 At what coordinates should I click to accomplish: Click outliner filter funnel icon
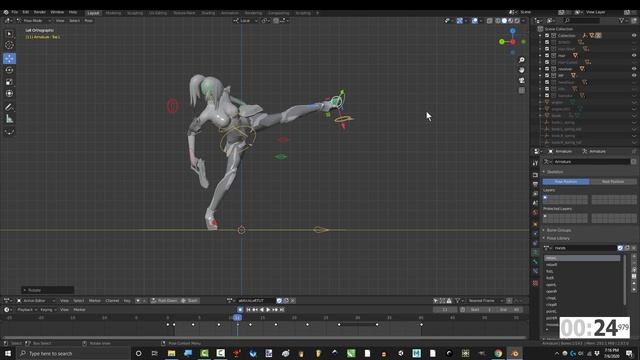(622, 20)
